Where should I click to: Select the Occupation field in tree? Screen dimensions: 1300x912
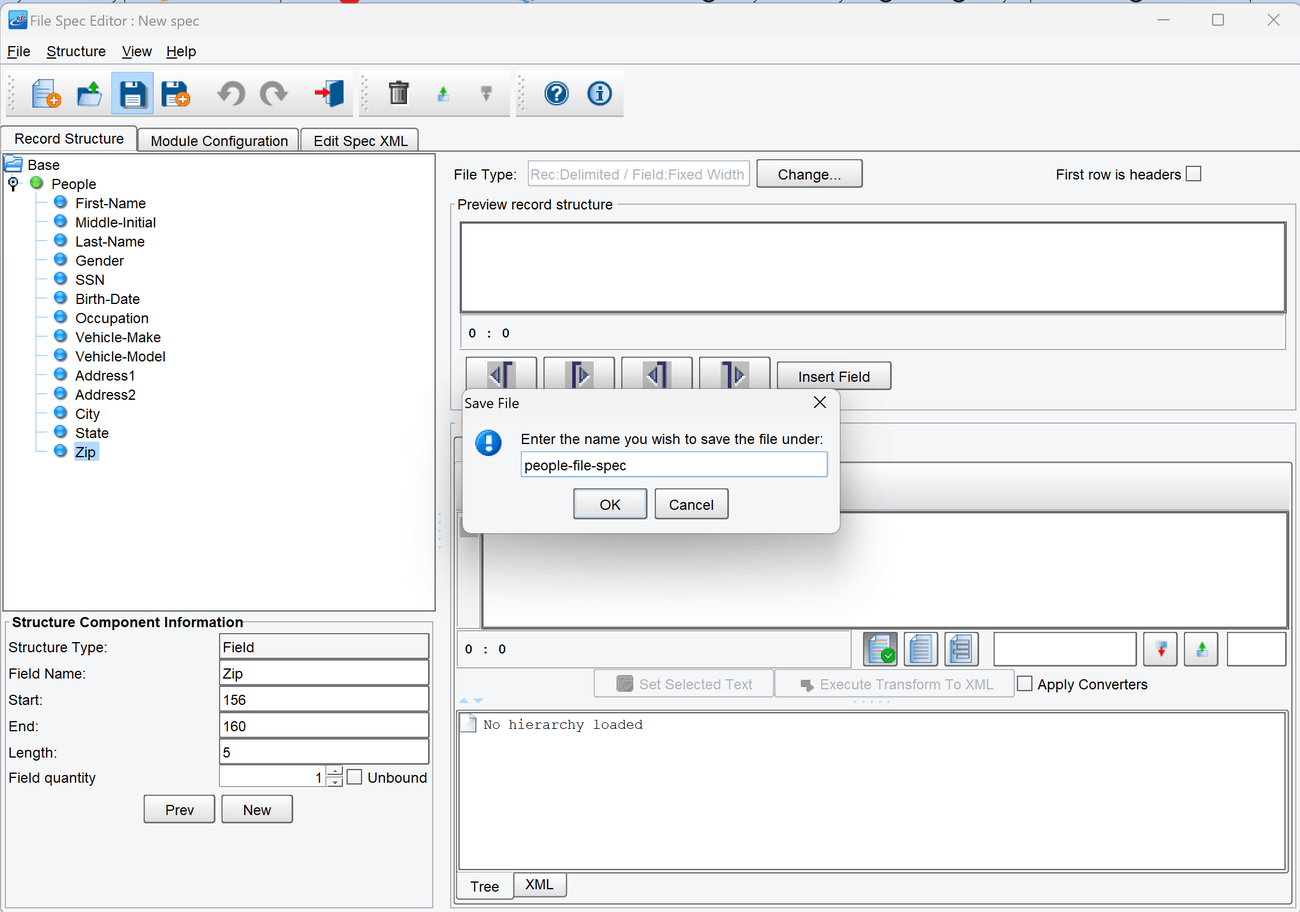111,318
